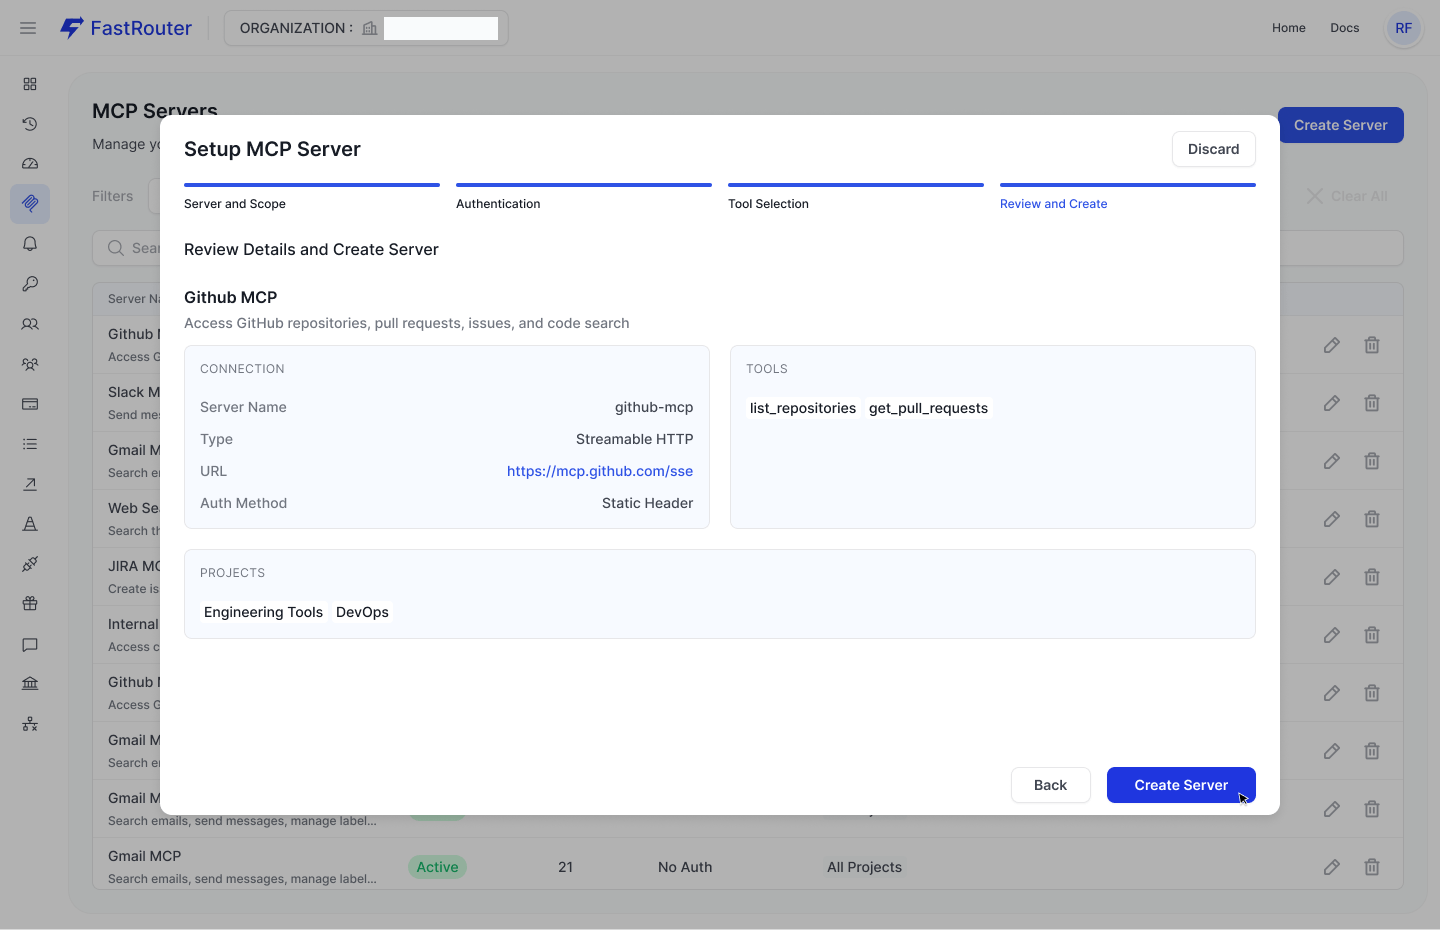The width and height of the screenshot is (1440, 930).
Task: Switch to the Authentication step
Action: pyautogui.click(x=498, y=203)
